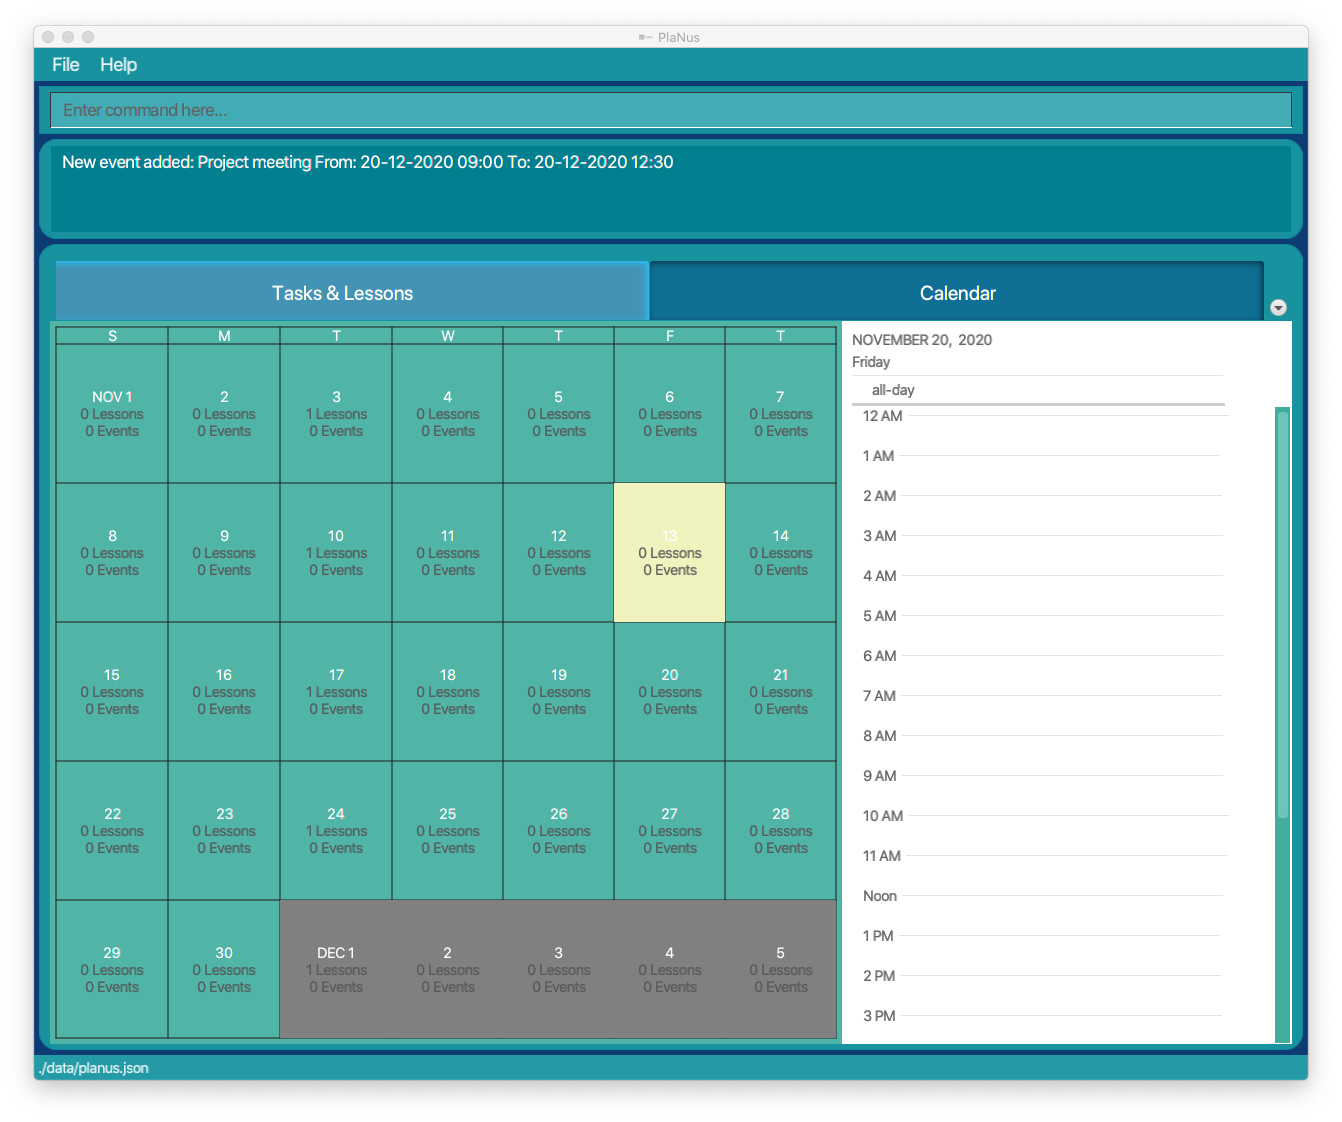1342x1122 pixels.
Task: Click the F weekday column header
Action: click(x=669, y=336)
